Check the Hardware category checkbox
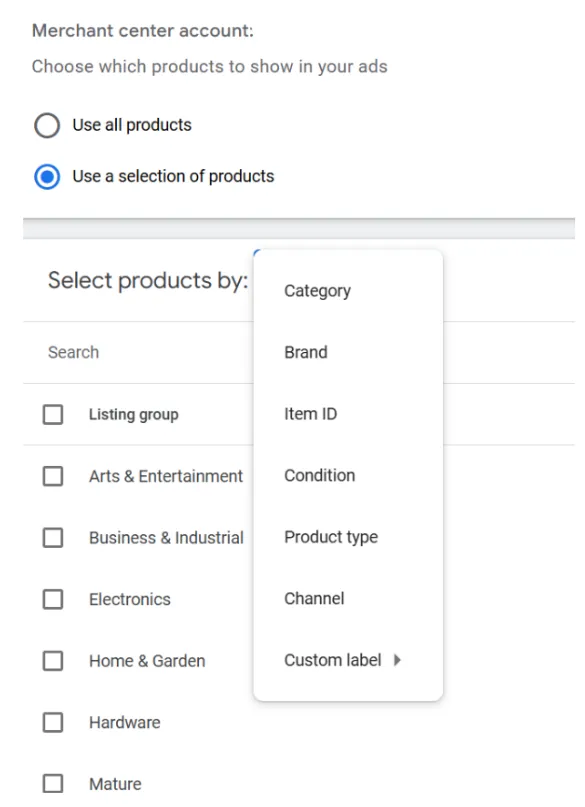 pyautogui.click(x=53, y=723)
